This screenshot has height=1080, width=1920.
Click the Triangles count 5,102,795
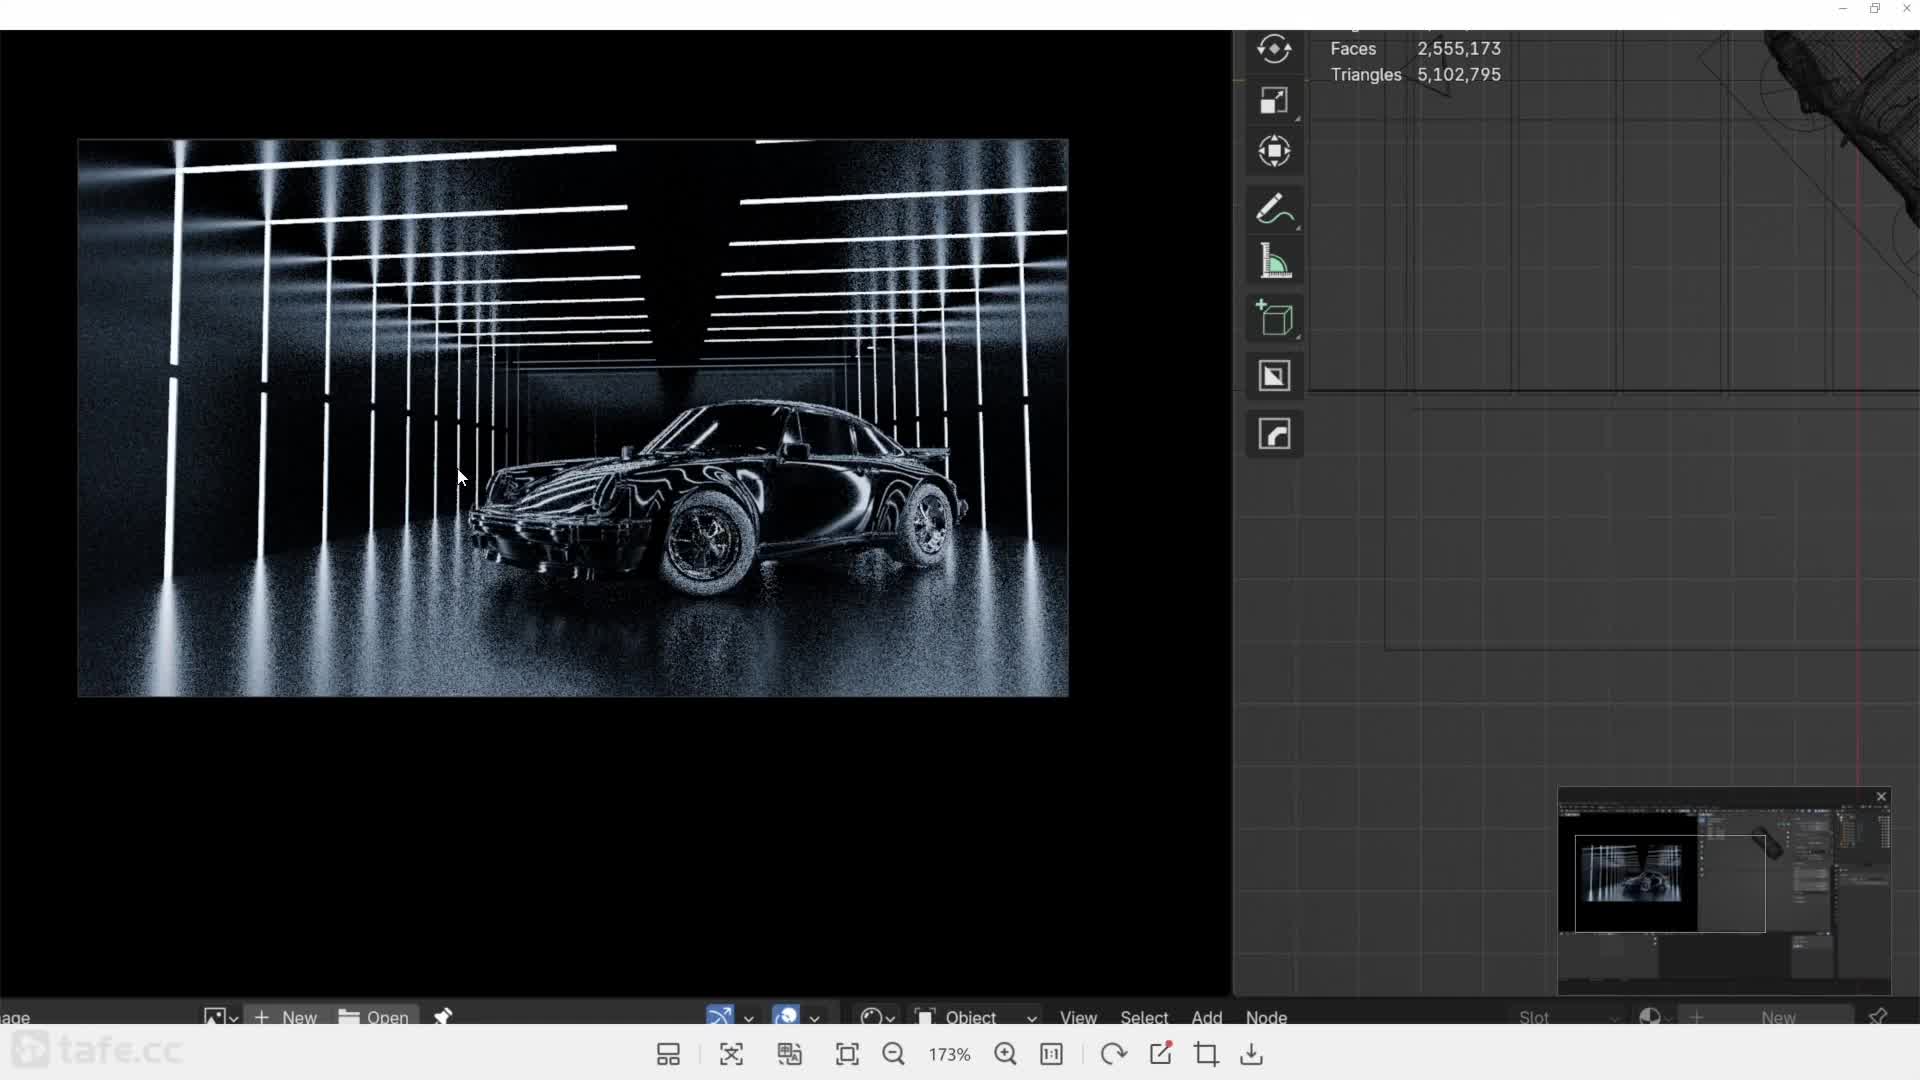coord(1458,74)
